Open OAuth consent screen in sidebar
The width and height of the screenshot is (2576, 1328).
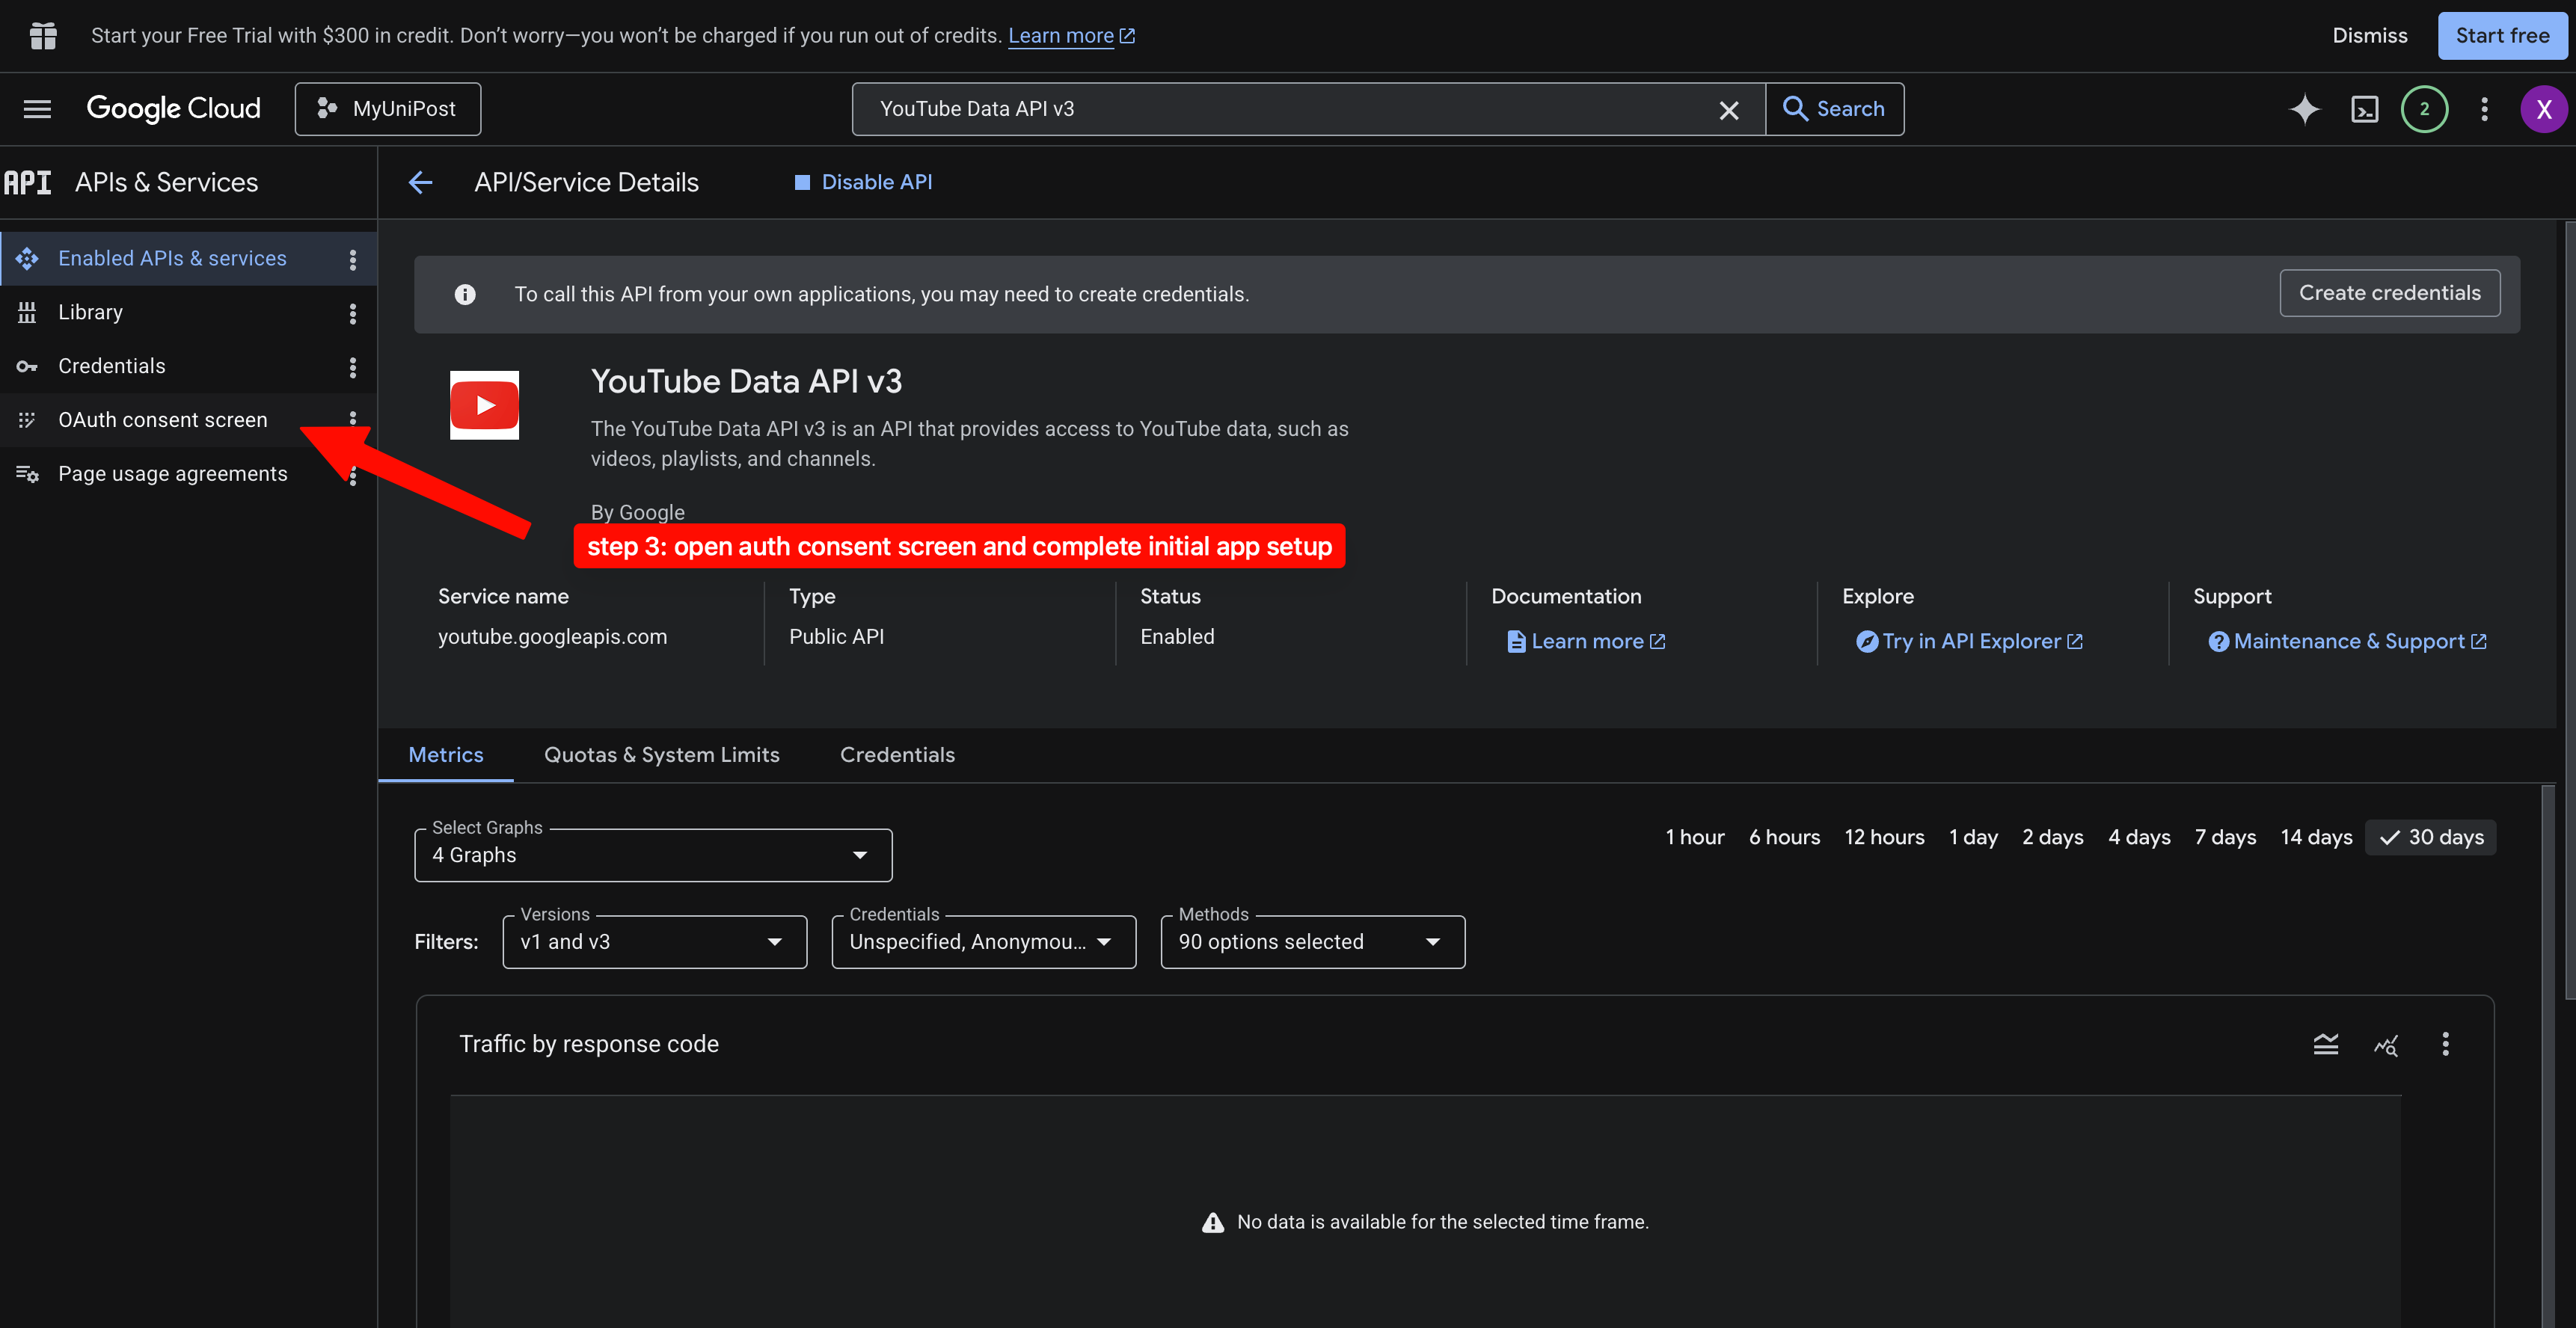162,420
